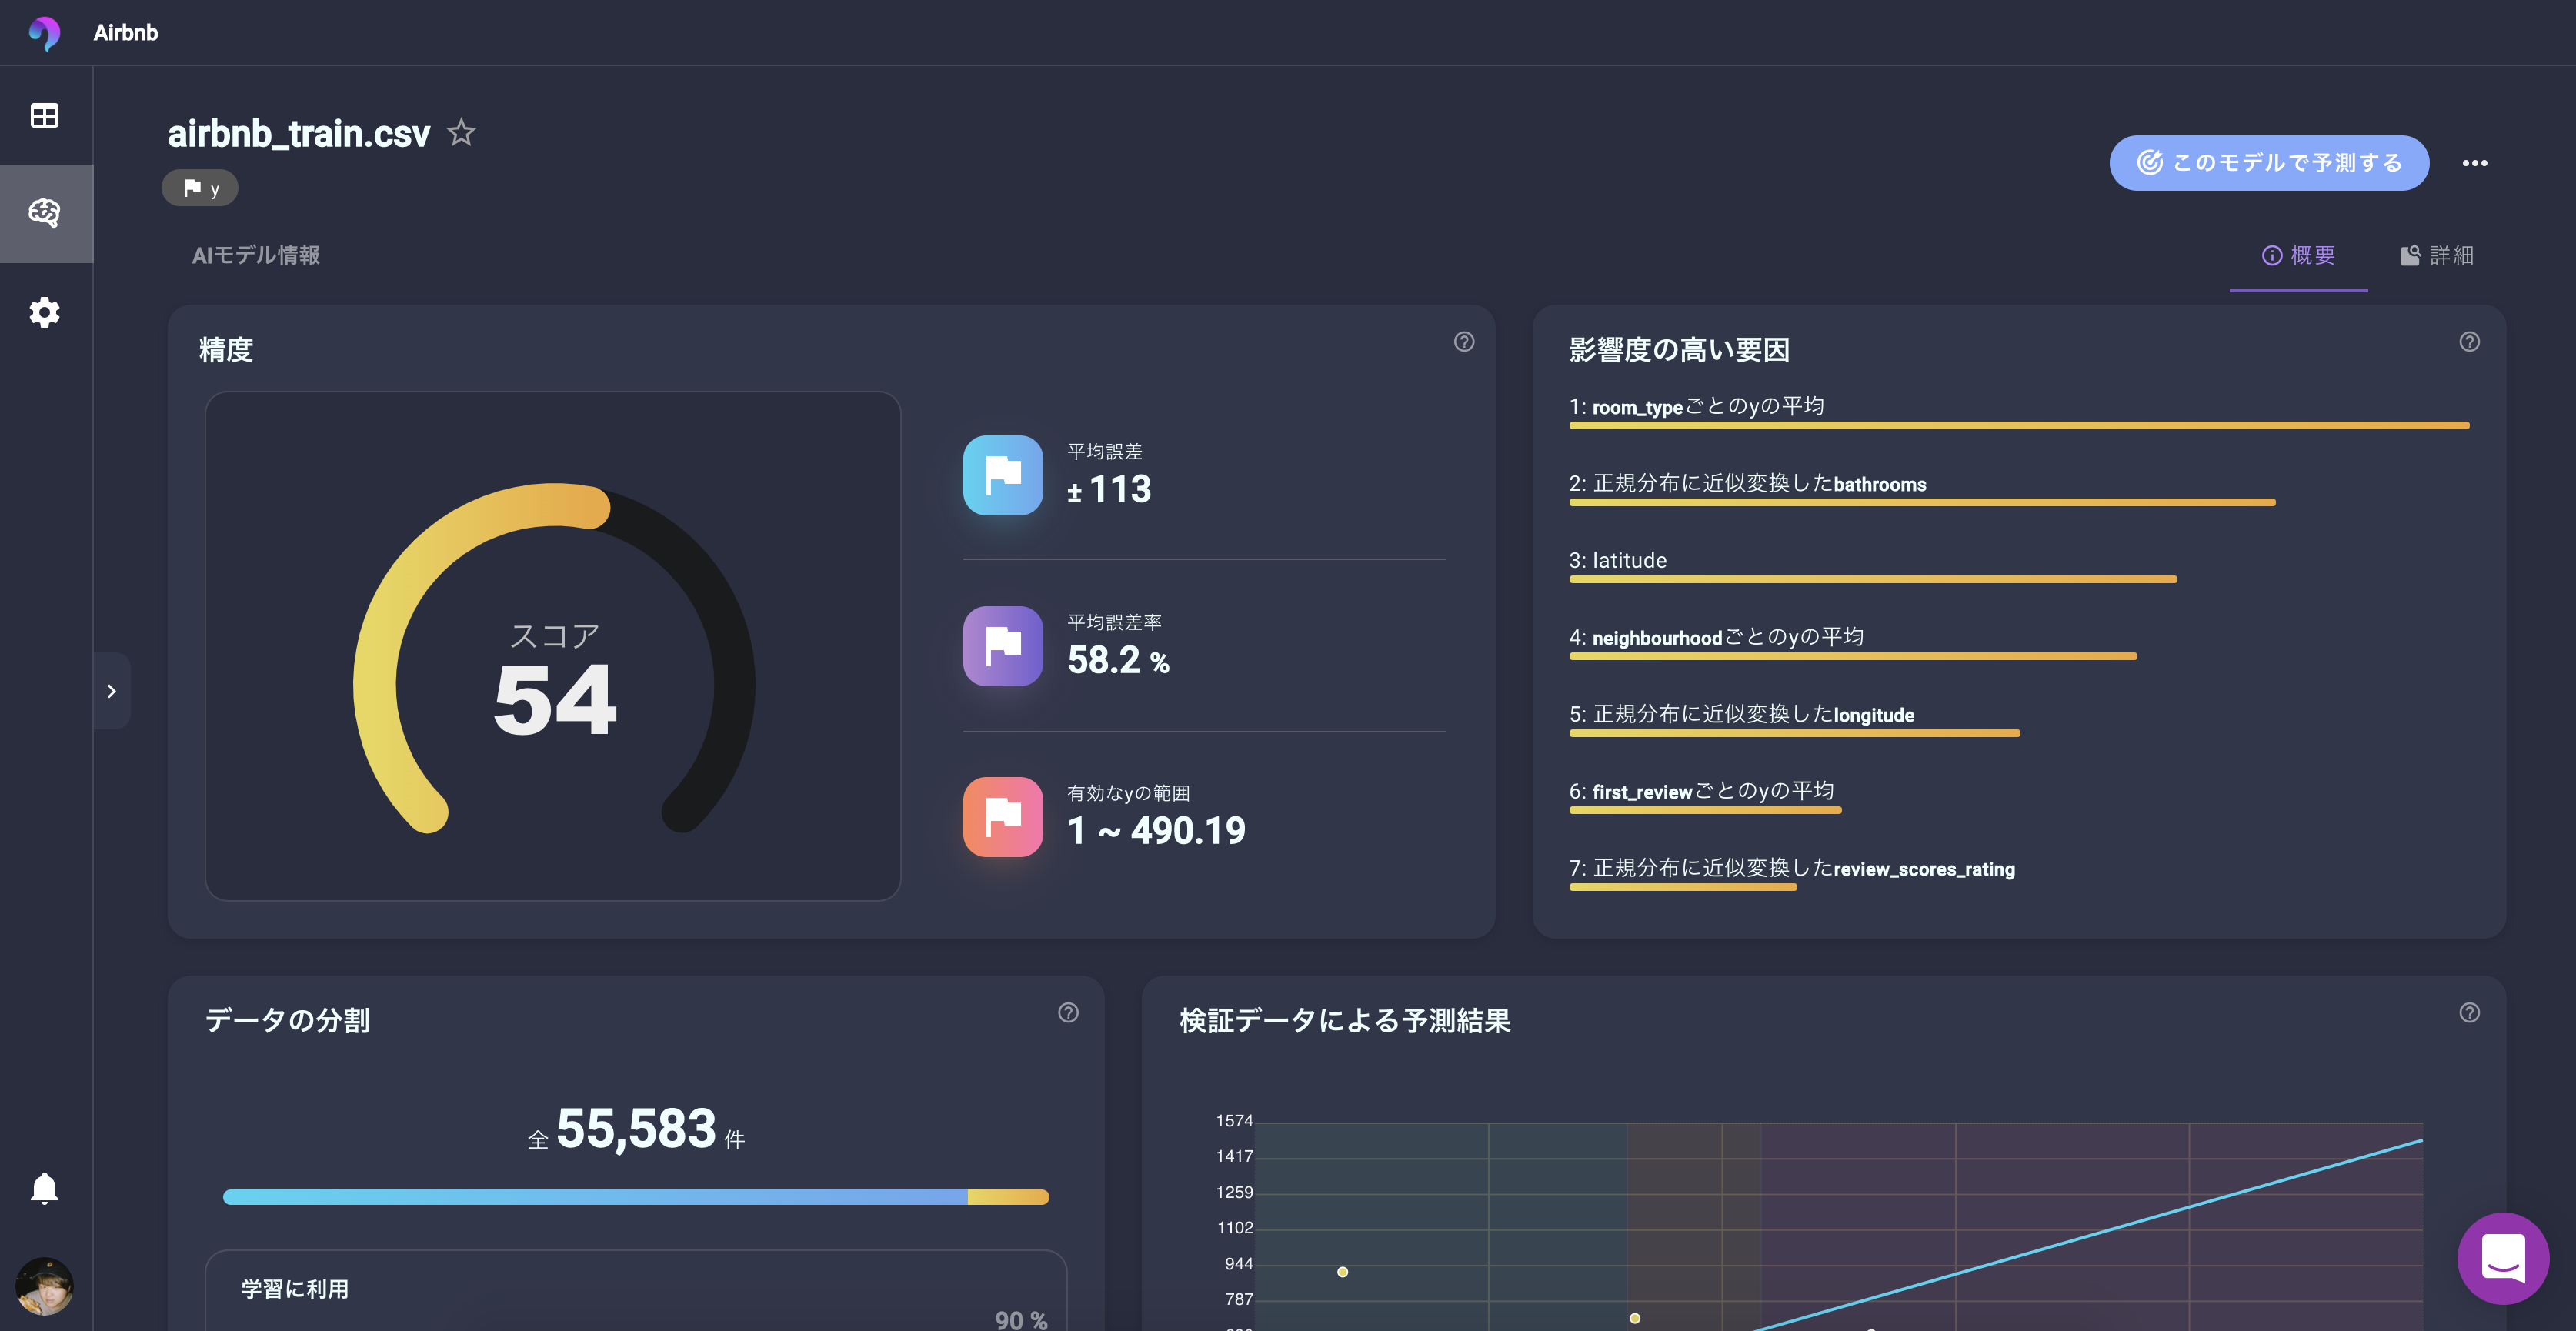Open the three-dot more options menu

coord(2474,163)
